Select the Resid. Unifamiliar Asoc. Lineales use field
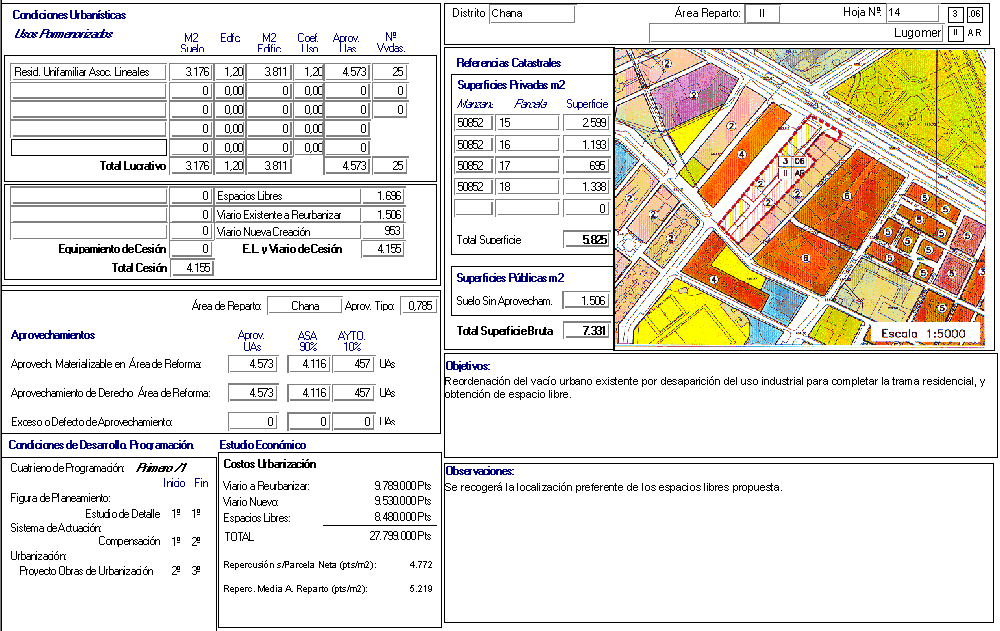1000x631 pixels. click(x=88, y=72)
